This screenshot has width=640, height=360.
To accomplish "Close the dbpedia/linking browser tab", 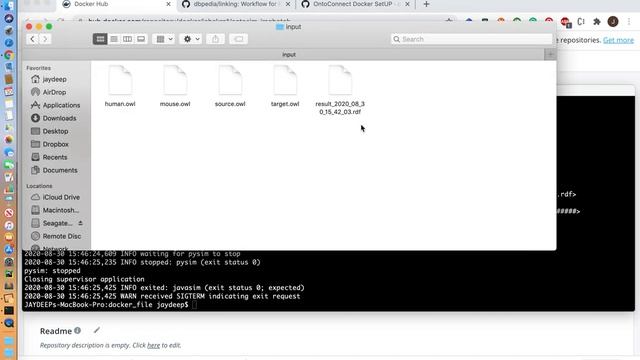I will point(288,4).
